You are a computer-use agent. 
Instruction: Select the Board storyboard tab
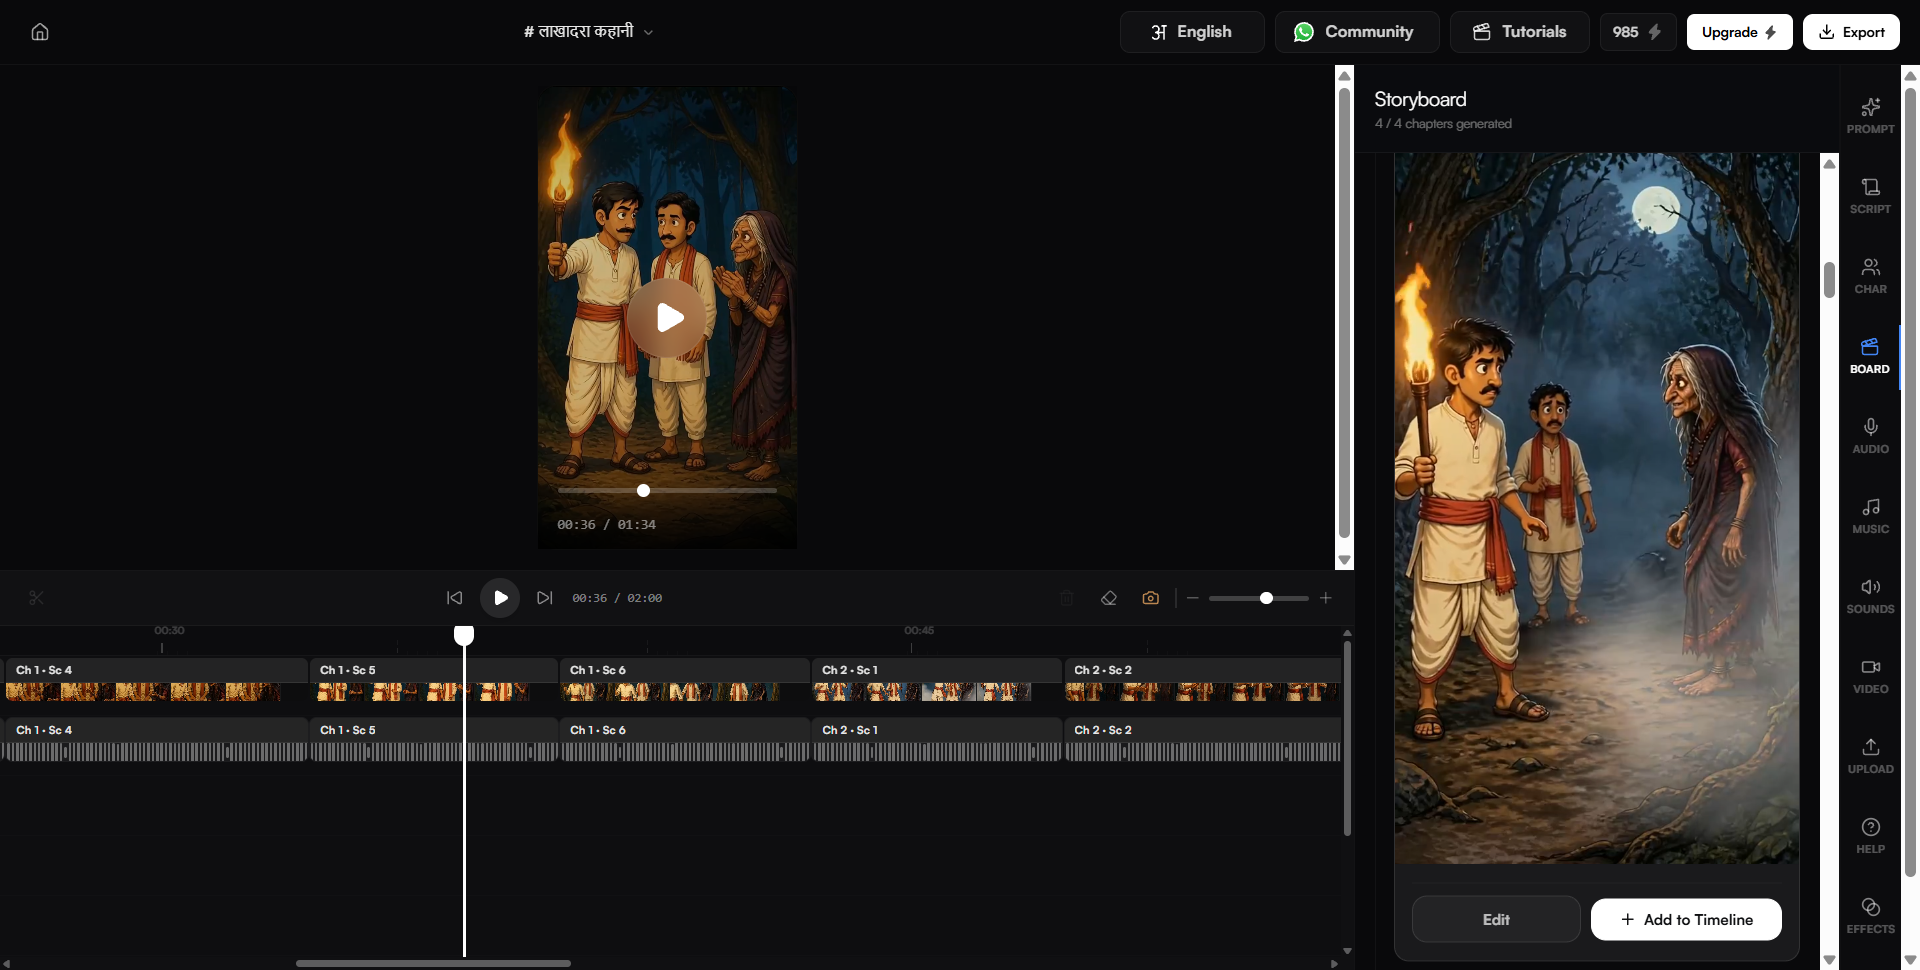(1870, 356)
